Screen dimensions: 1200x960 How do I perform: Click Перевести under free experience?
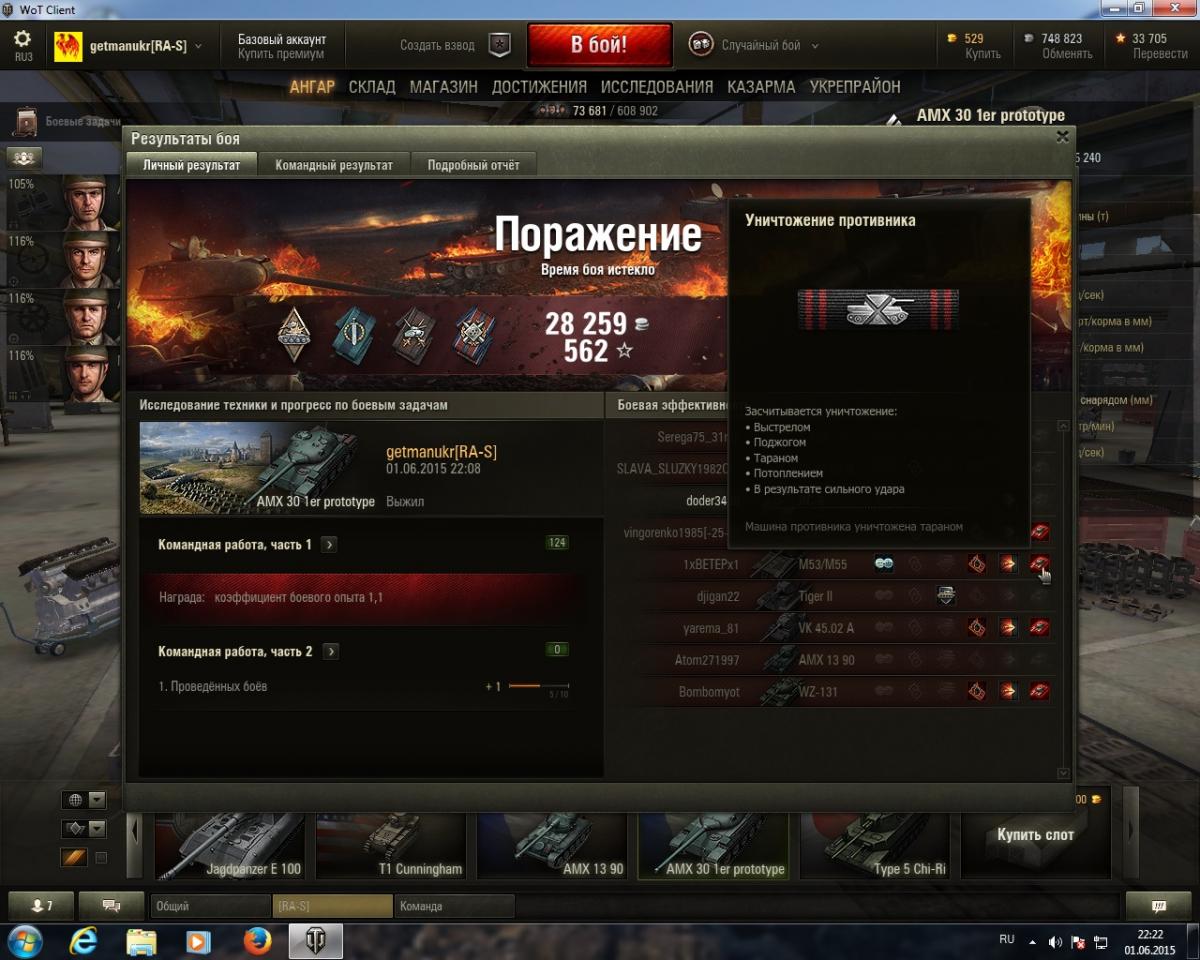(1160, 54)
